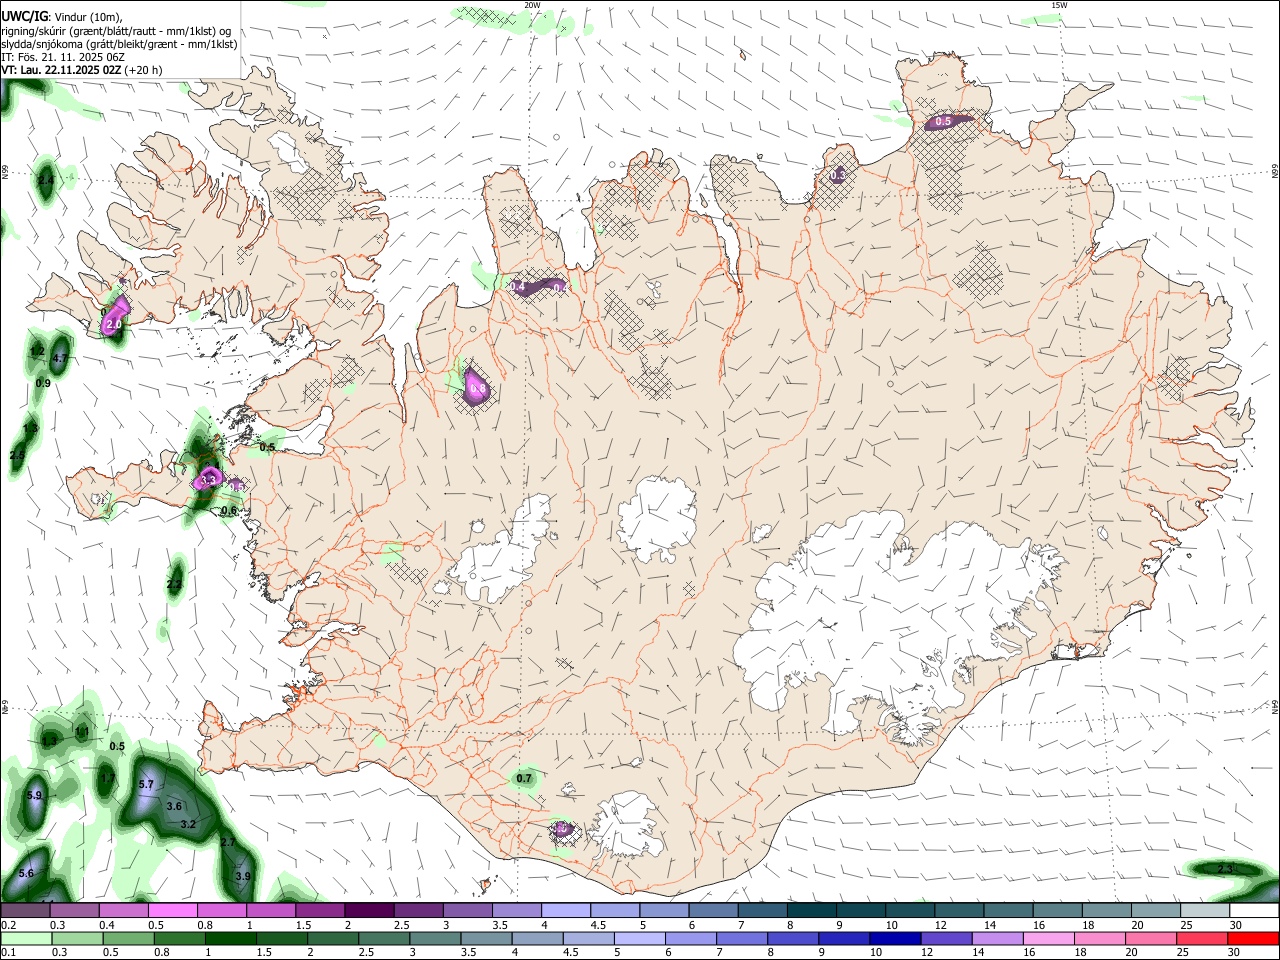Select the 0.7 value in south Iceland

(524, 778)
